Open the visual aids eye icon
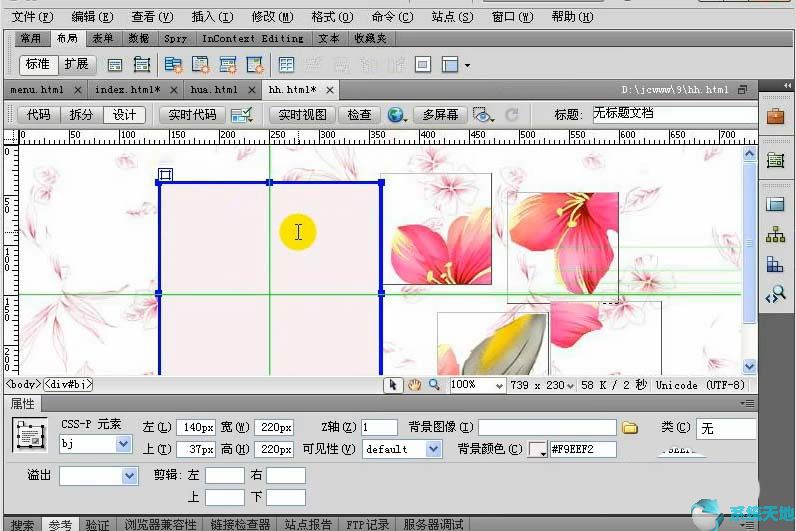Viewport: 796px width, 531px height. tap(483, 115)
